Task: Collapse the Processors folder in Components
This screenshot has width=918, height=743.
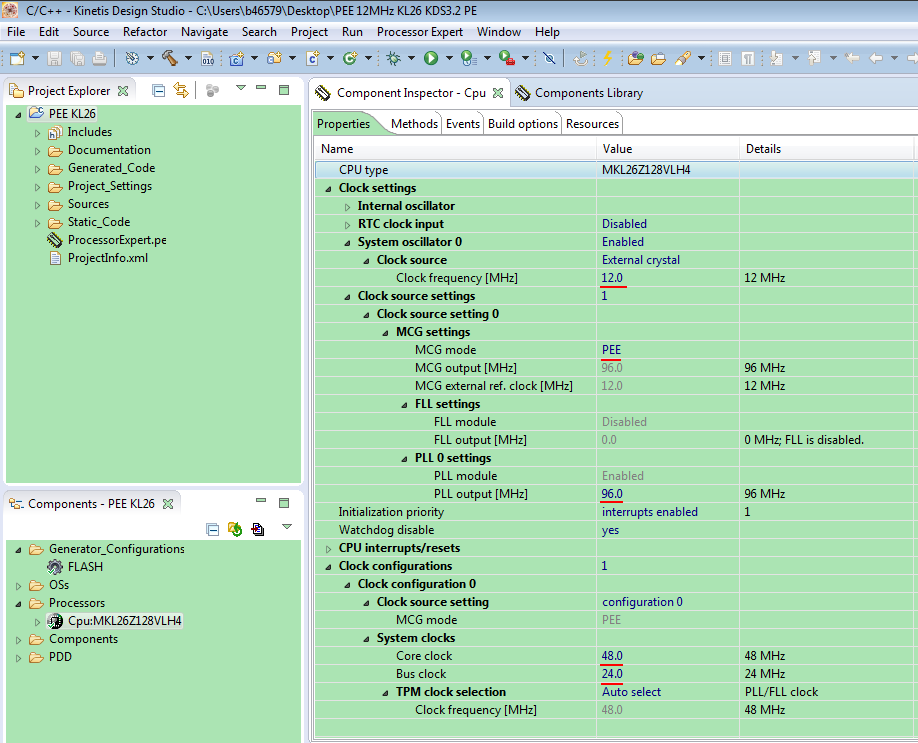Action: (18, 604)
